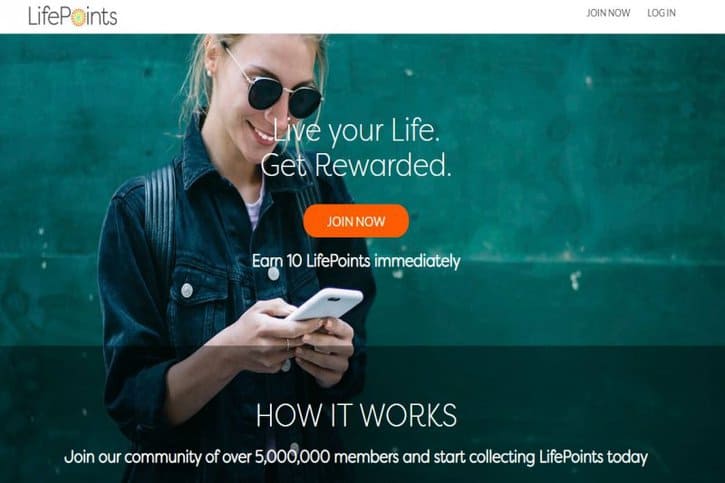Screen dimensions: 725x483
Task: Click the woman's earring
Action: (x=209, y=73)
